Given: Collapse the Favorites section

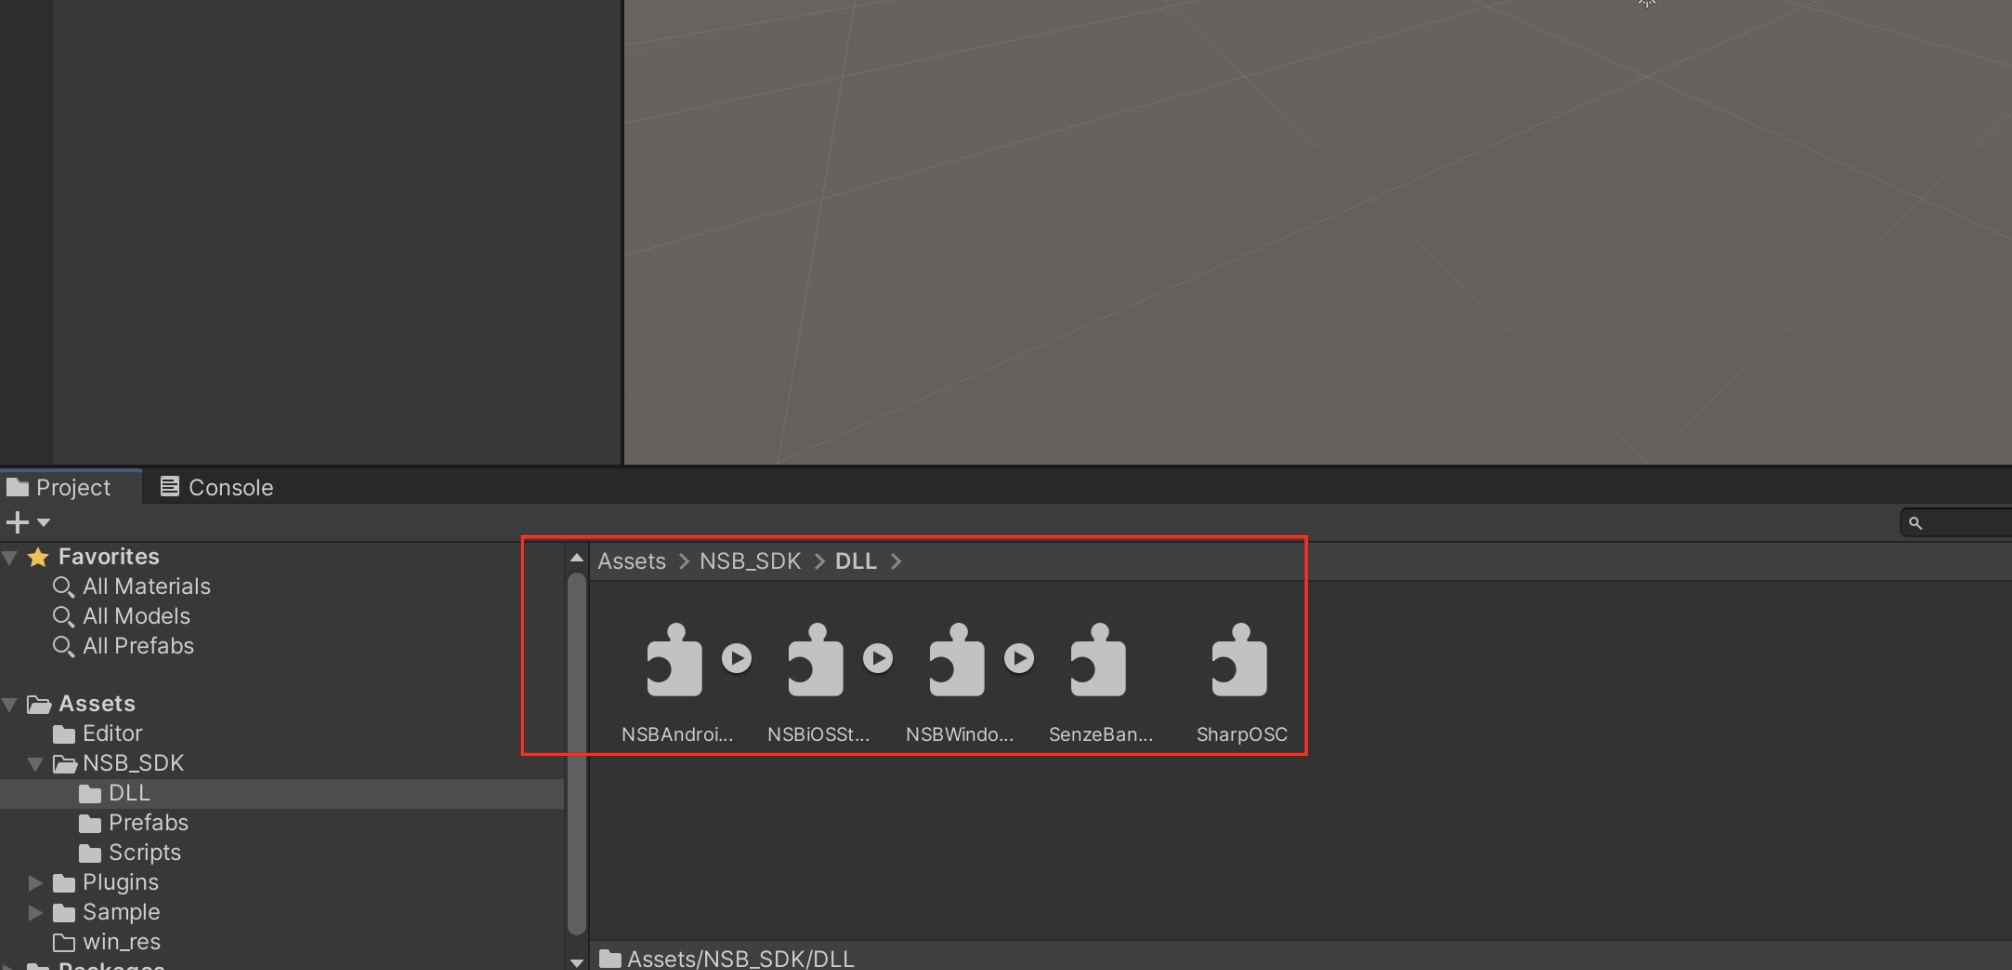Looking at the screenshot, I should point(10,557).
